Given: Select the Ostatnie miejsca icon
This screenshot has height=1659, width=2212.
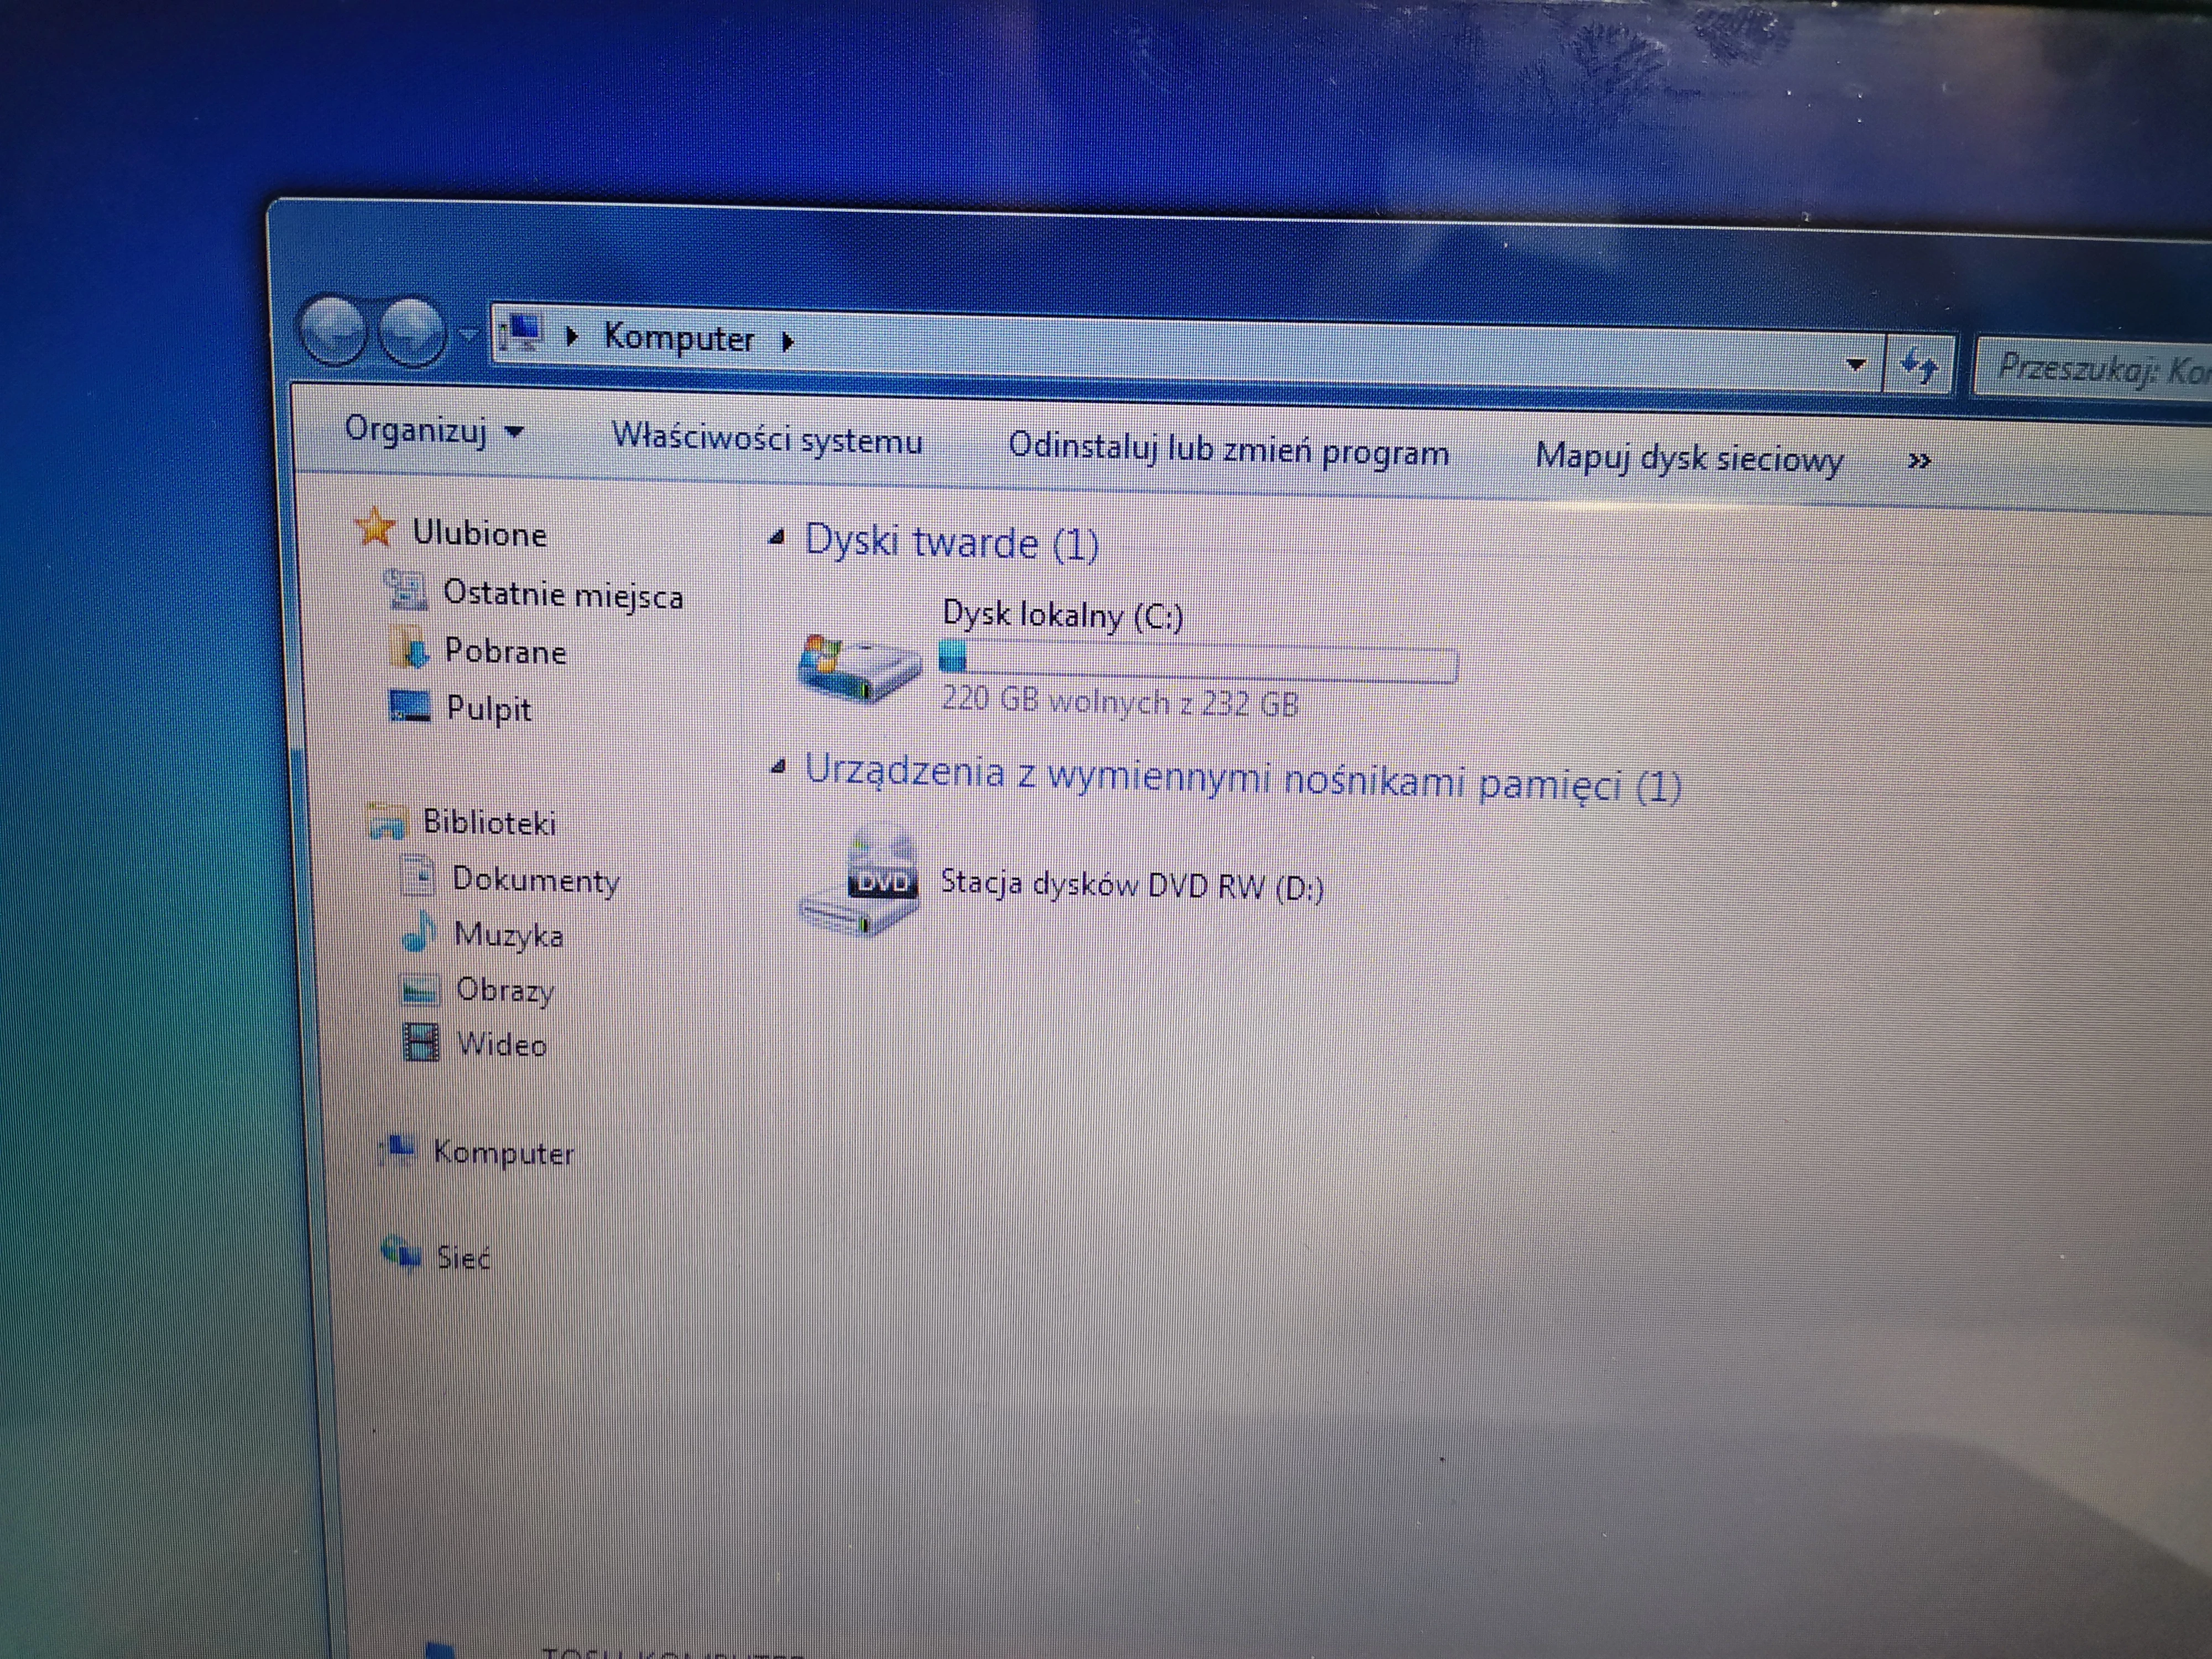Looking at the screenshot, I should click(x=406, y=589).
